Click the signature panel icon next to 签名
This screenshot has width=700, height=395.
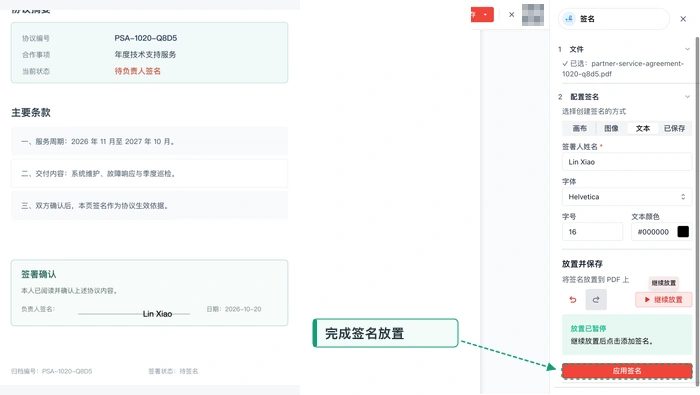(569, 19)
